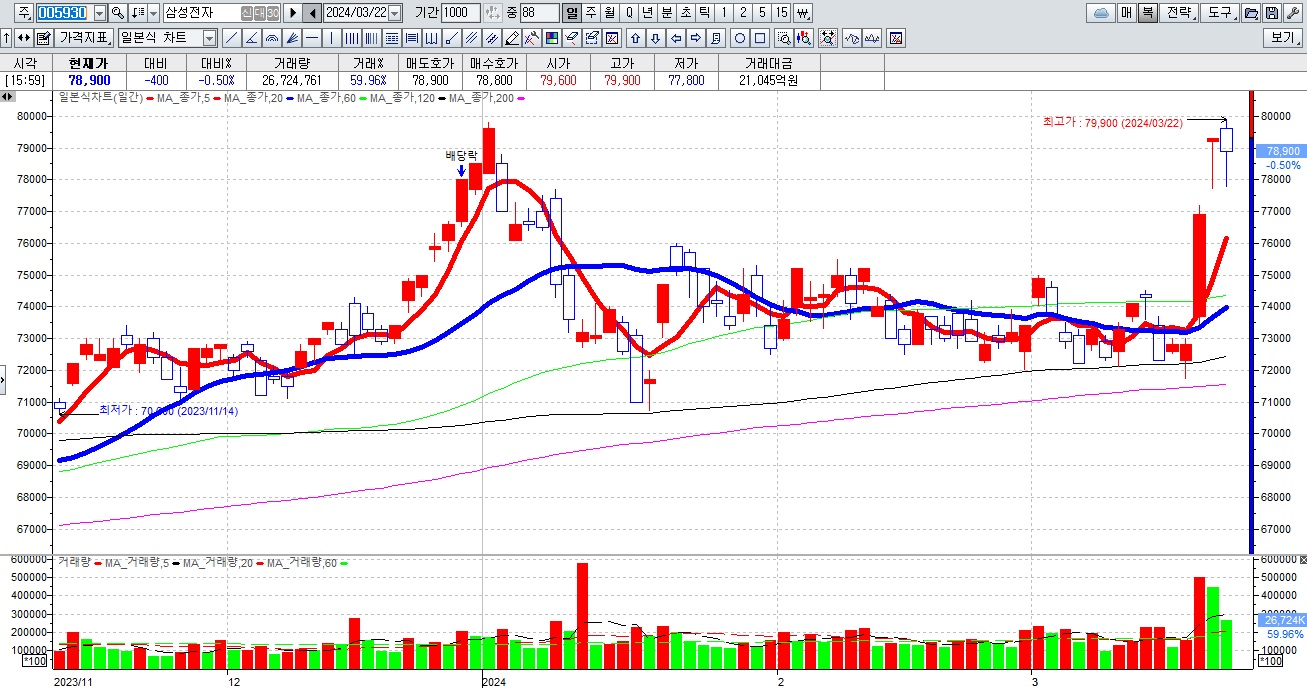Switch to 월 (monthly) period
Image resolution: width=1307 pixels, height=688 pixels.
[x=610, y=13]
